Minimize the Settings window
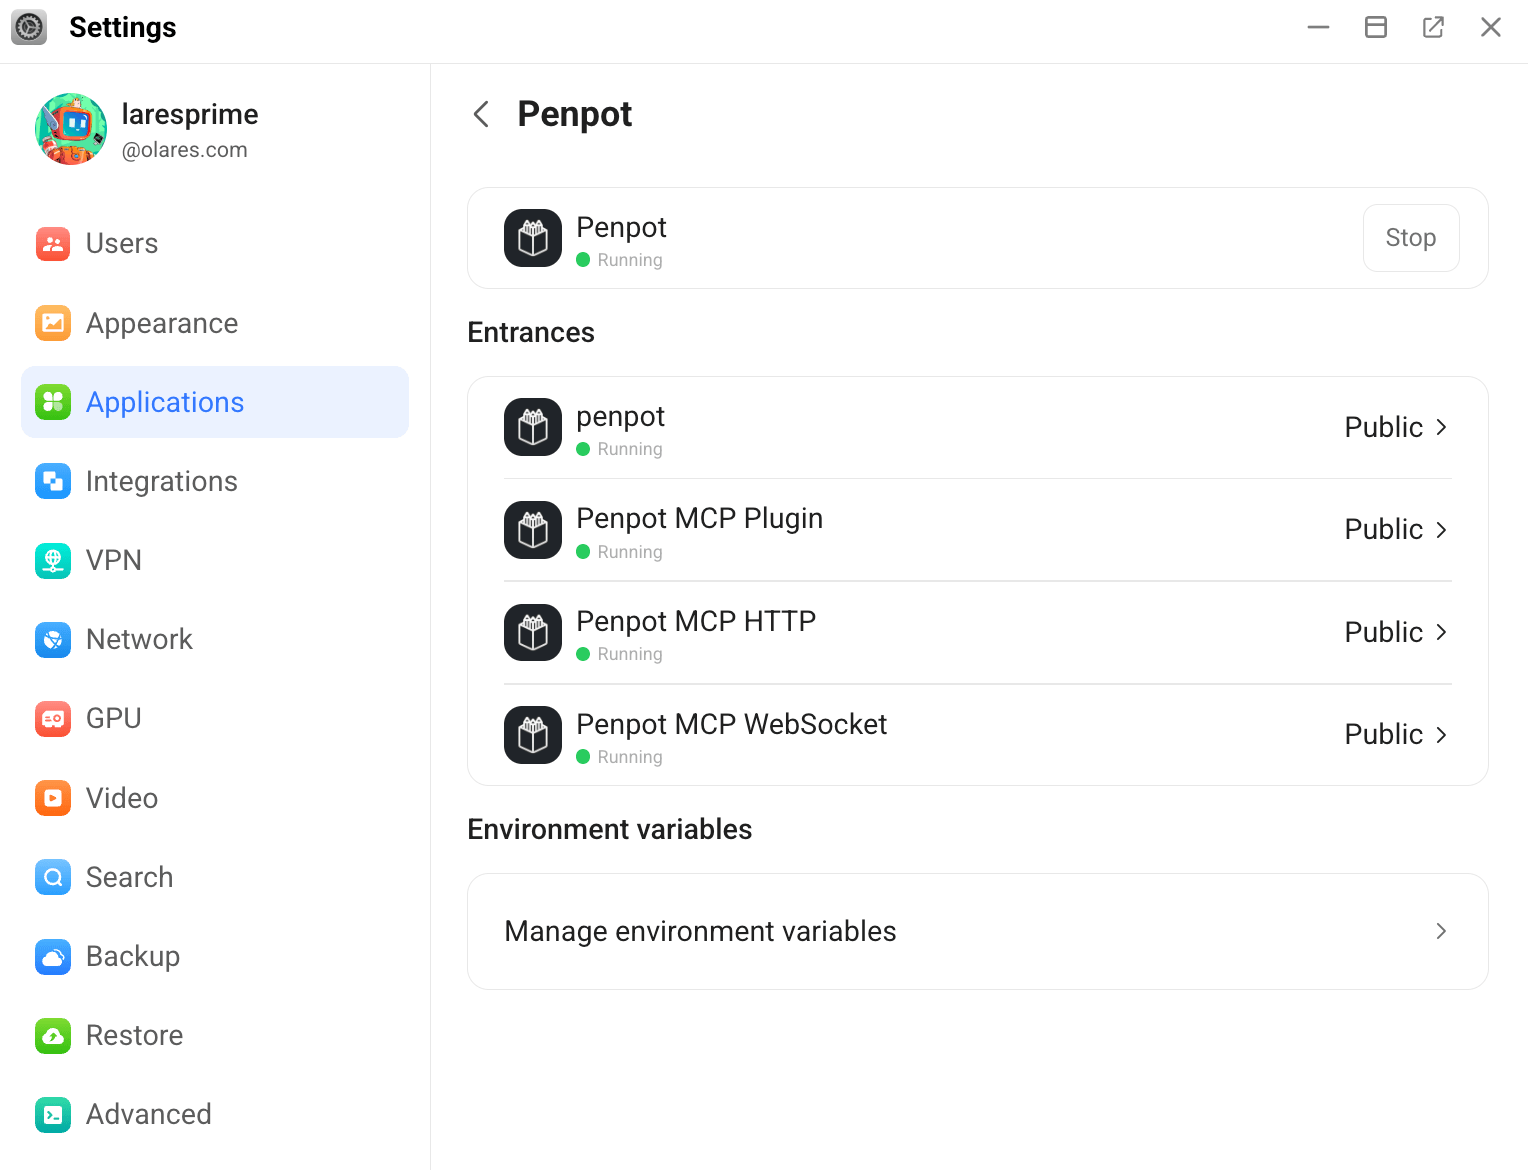This screenshot has width=1528, height=1170. (1319, 27)
